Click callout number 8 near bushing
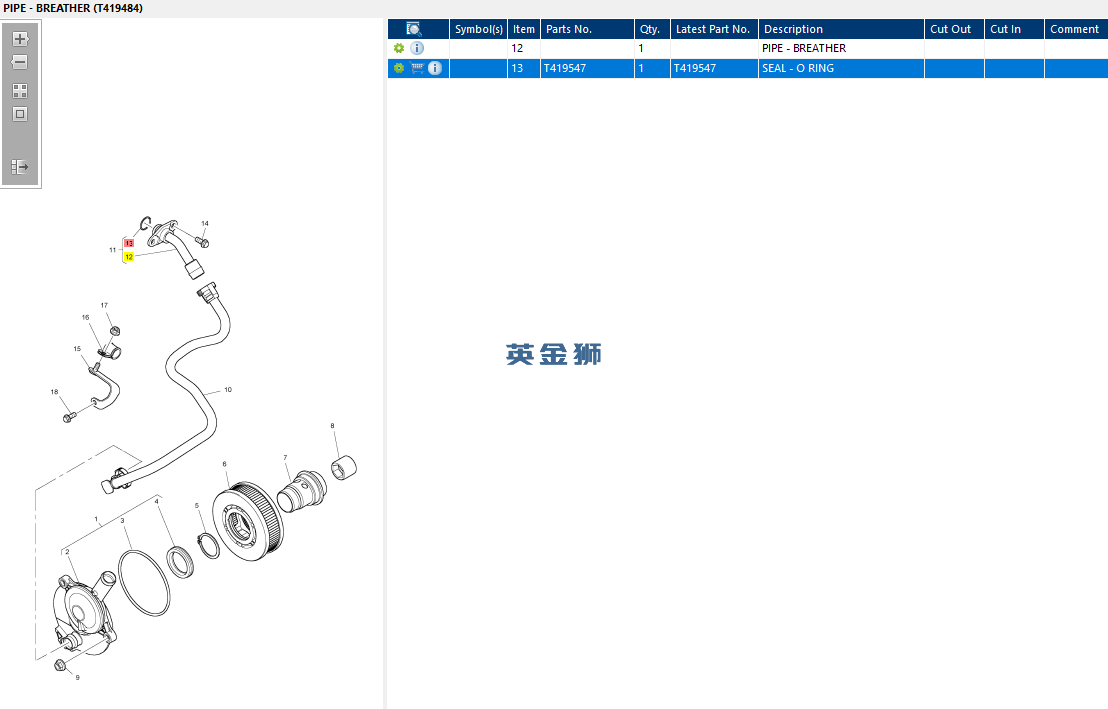The image size is (1108, 709). [x=332, y=426]
